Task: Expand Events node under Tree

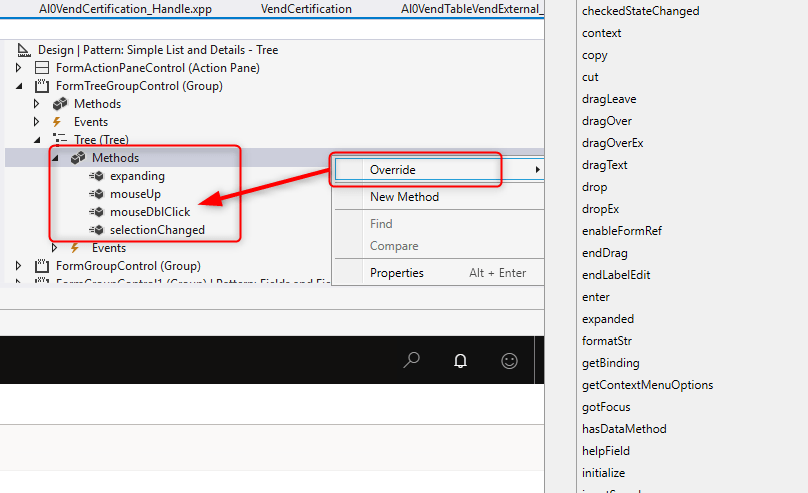Action: point(55,248)
